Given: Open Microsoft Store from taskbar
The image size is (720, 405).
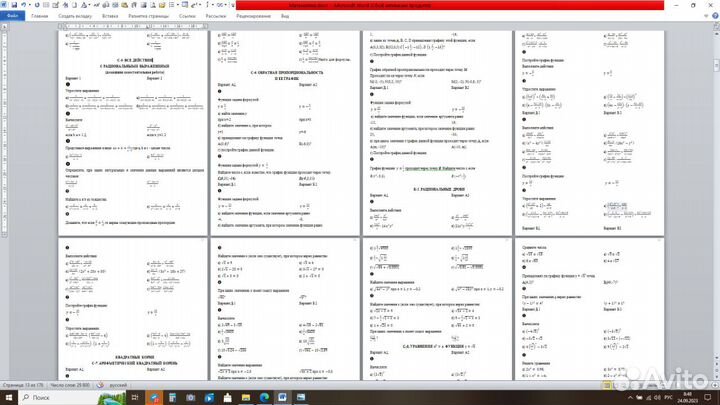Looking at the screenshot, I should click(227, 397).
